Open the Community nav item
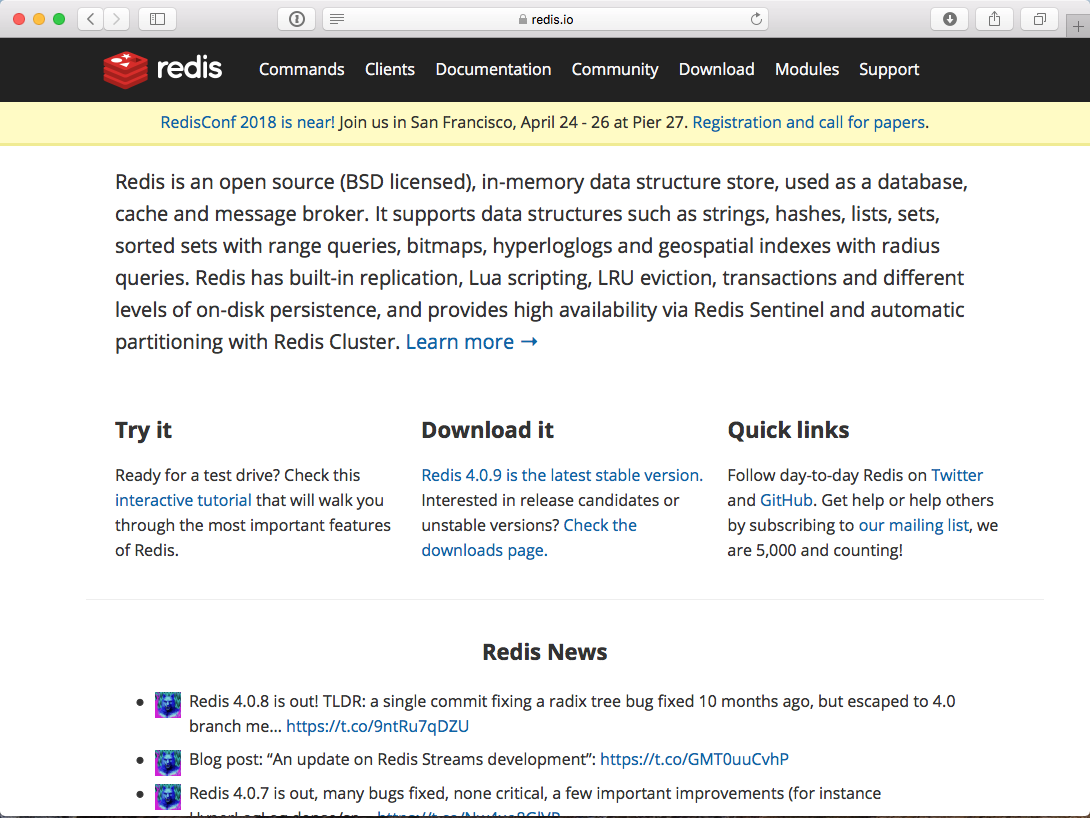 (x=615, y=69)
